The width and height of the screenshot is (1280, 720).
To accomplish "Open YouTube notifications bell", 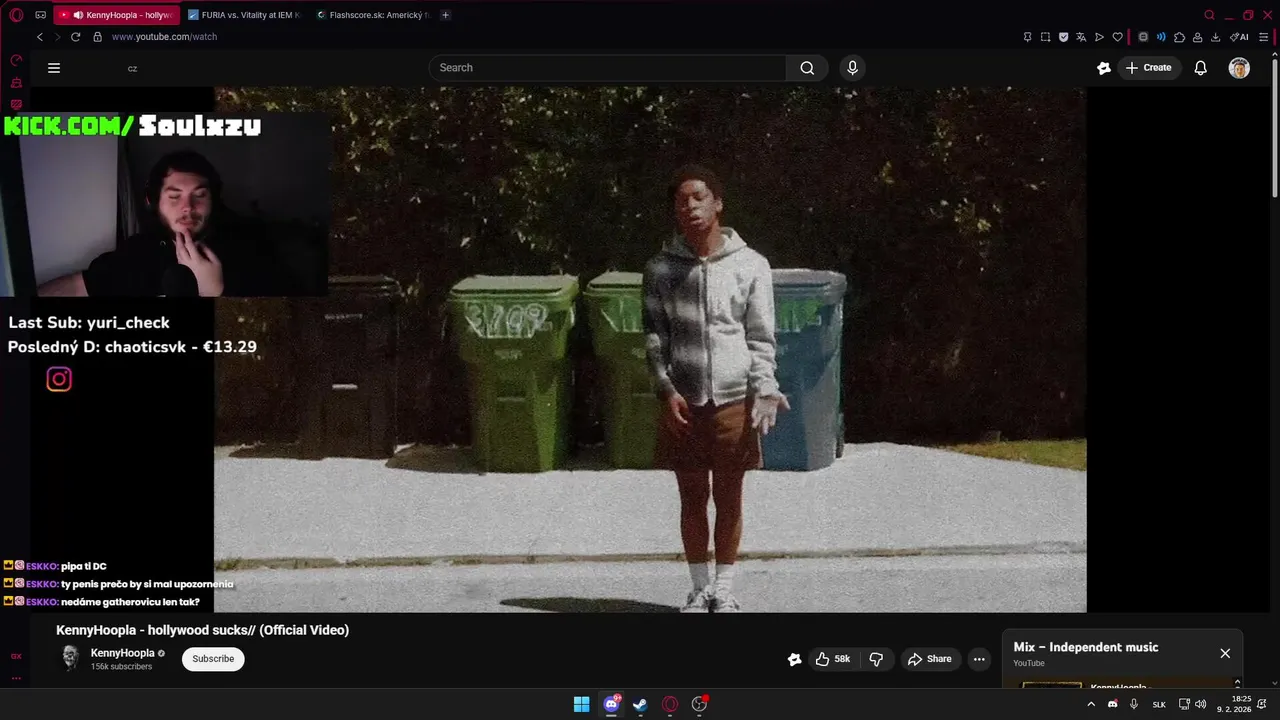I will pyautogui.click(x=1201, y=68).
